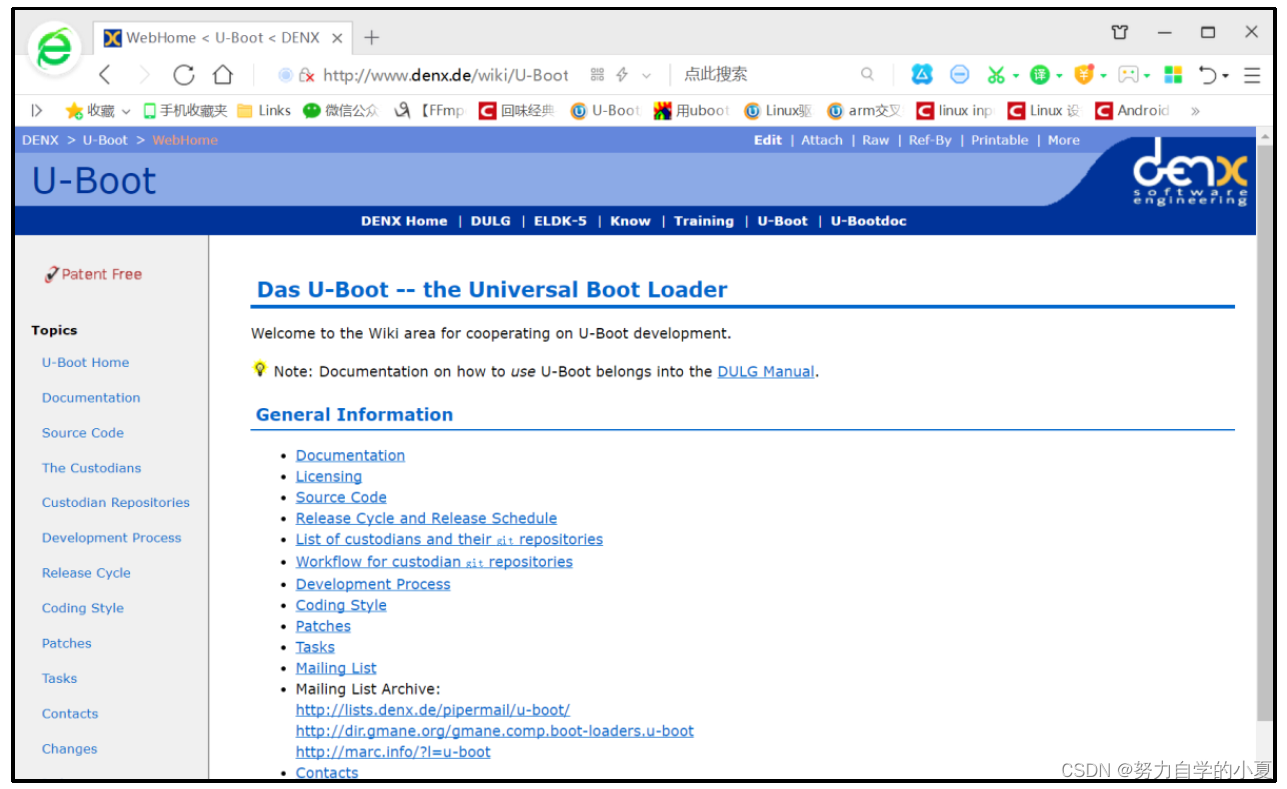The image size is (1287, 789).
Task: Open the browser hamburger main menu
Action: [1252, 75]
